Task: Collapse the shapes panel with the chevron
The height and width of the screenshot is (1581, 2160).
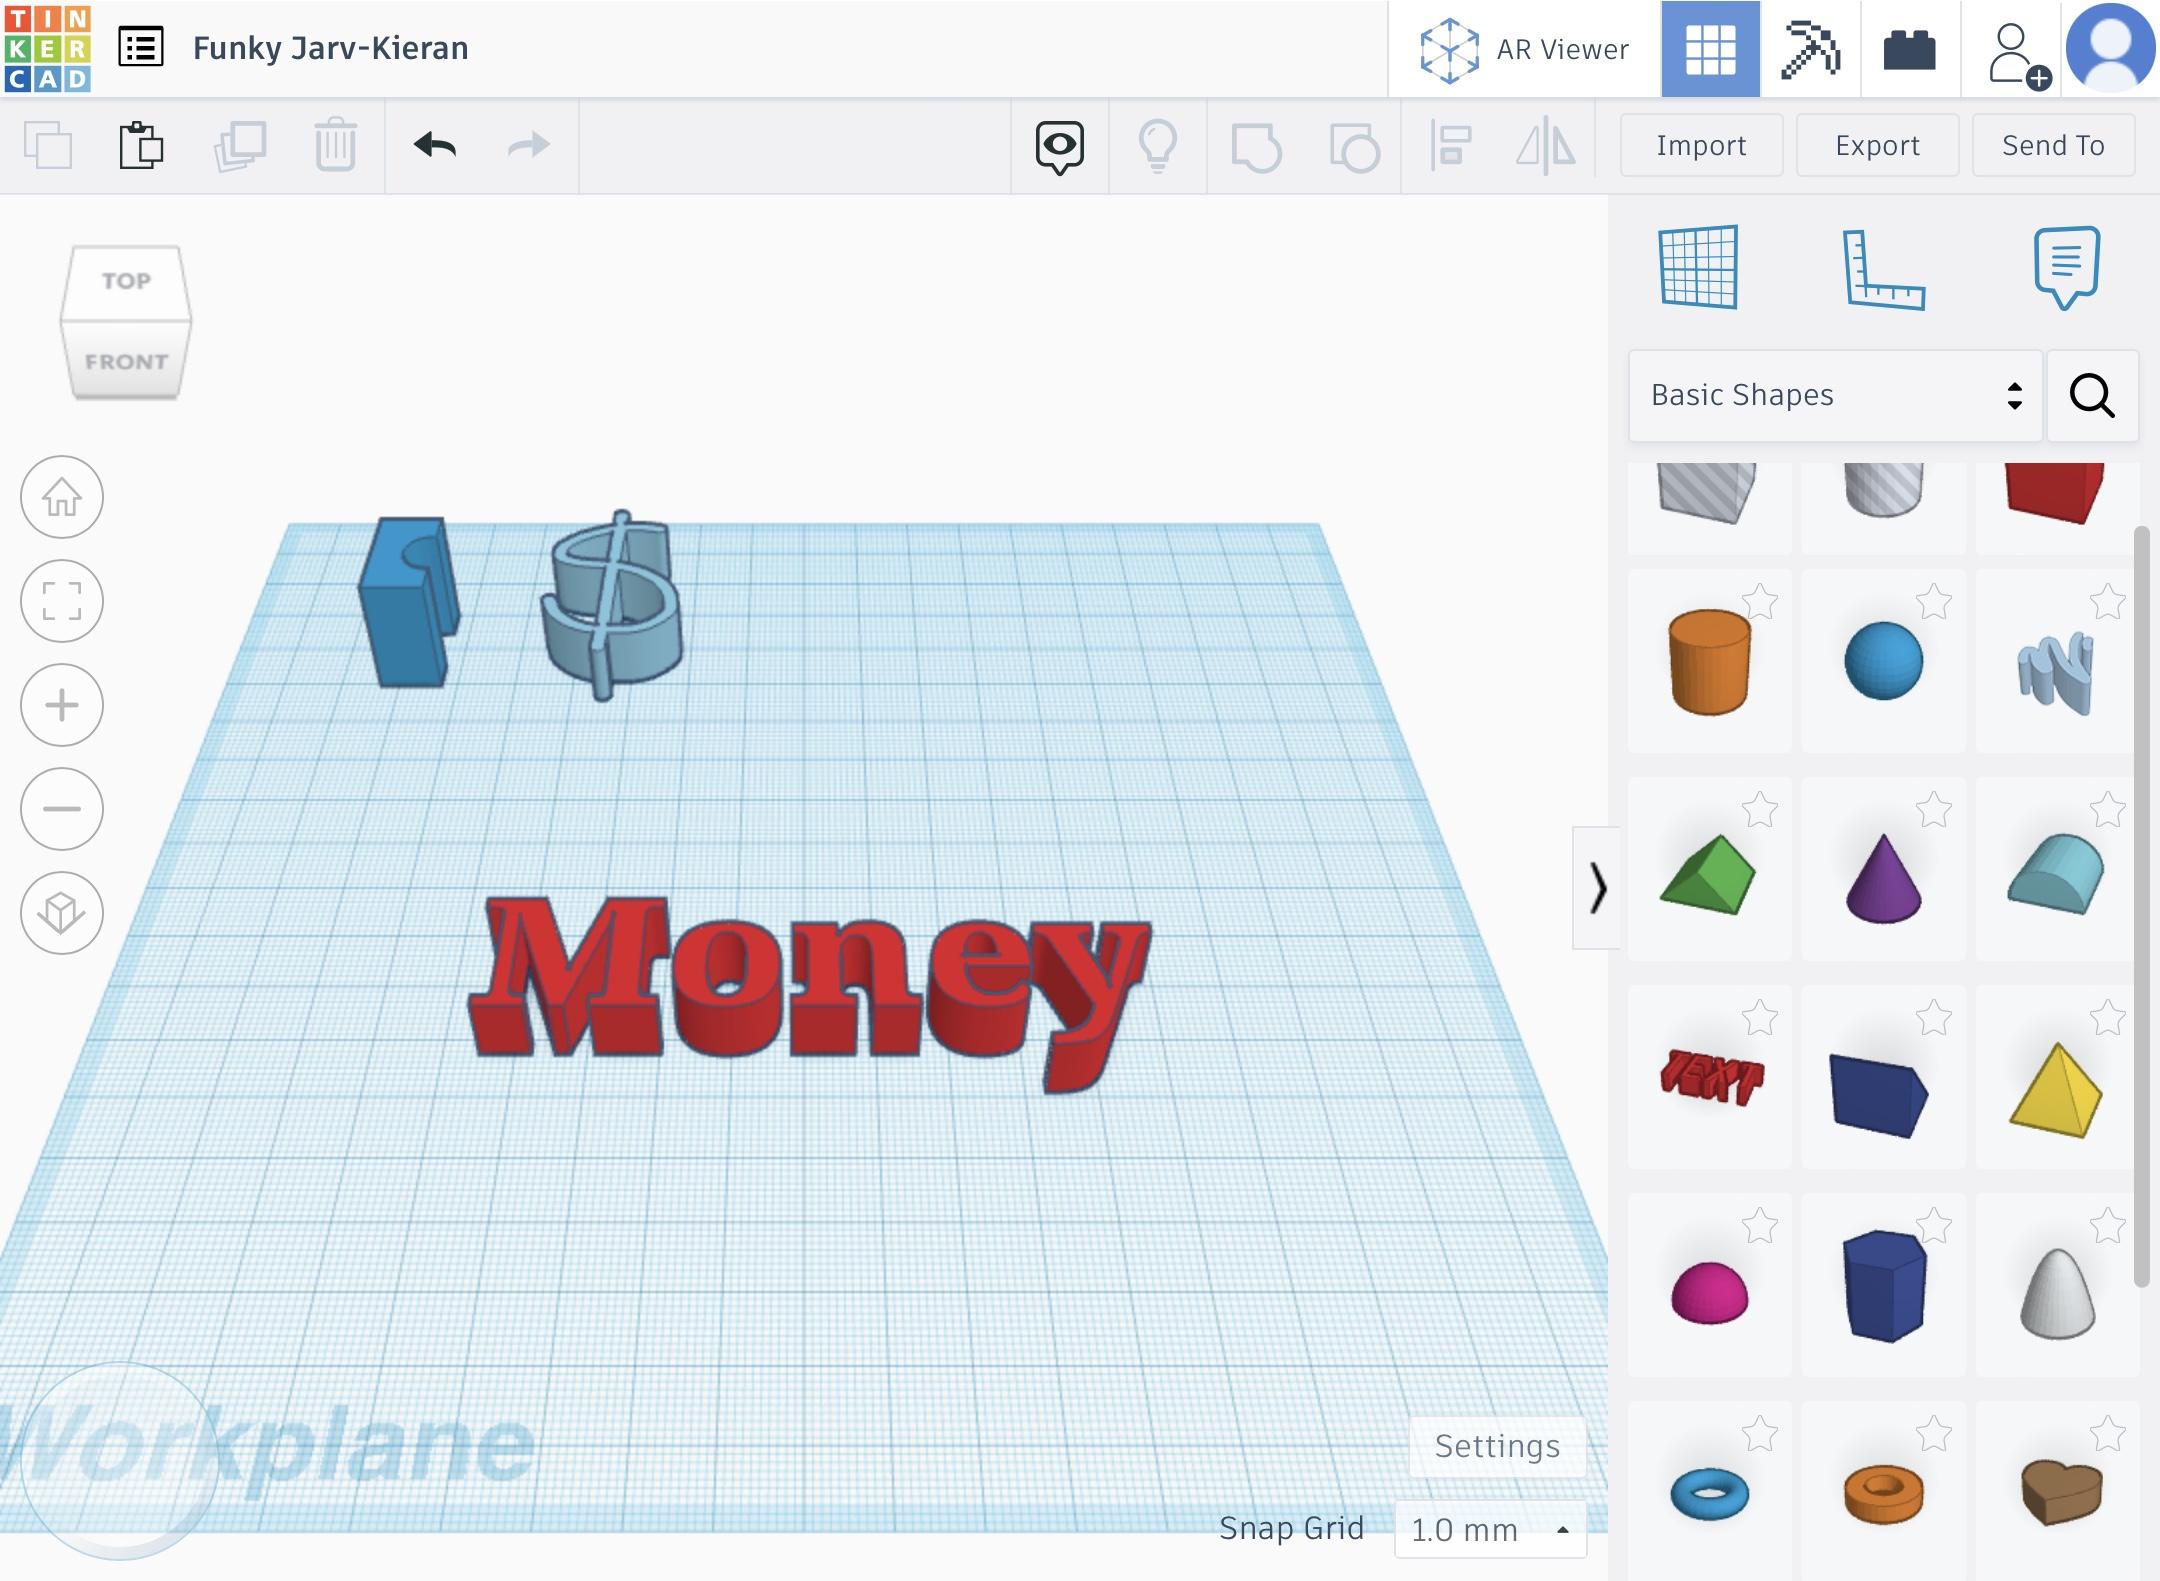Action: point(1597,888)
